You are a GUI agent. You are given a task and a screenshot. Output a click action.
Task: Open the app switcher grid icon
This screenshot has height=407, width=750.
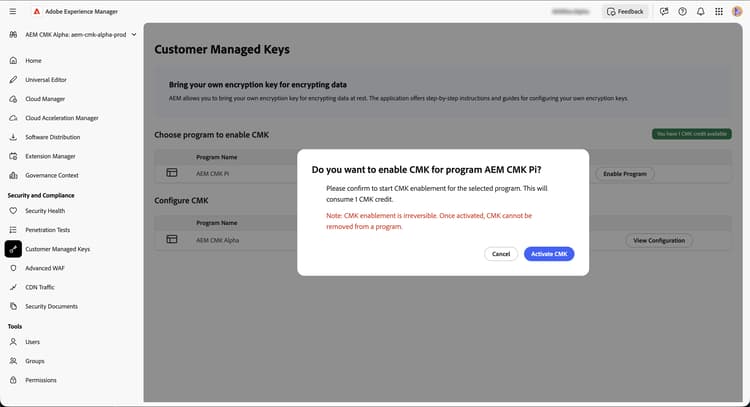click(x=719, y=11)
